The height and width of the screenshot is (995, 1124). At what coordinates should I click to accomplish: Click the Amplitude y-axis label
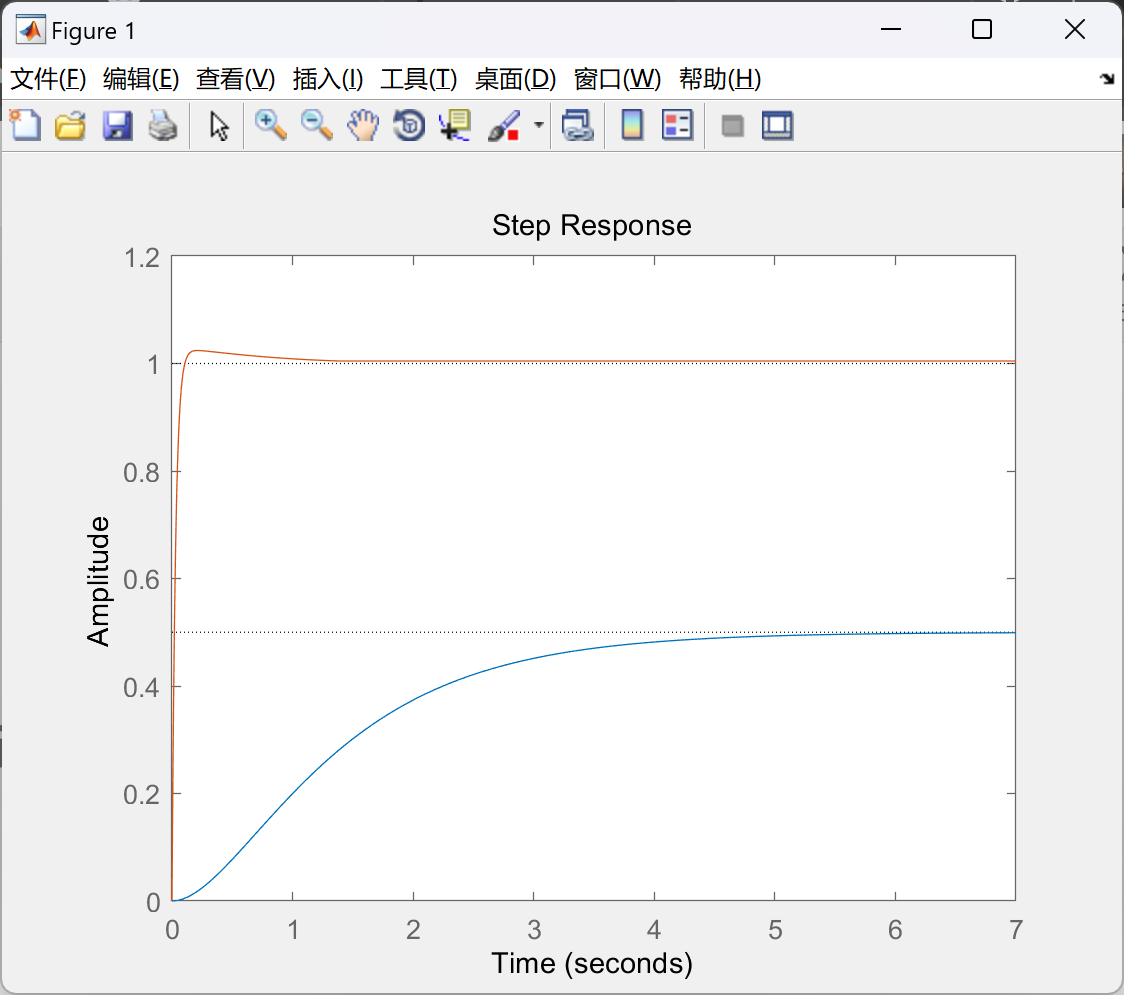coord(98,581)
